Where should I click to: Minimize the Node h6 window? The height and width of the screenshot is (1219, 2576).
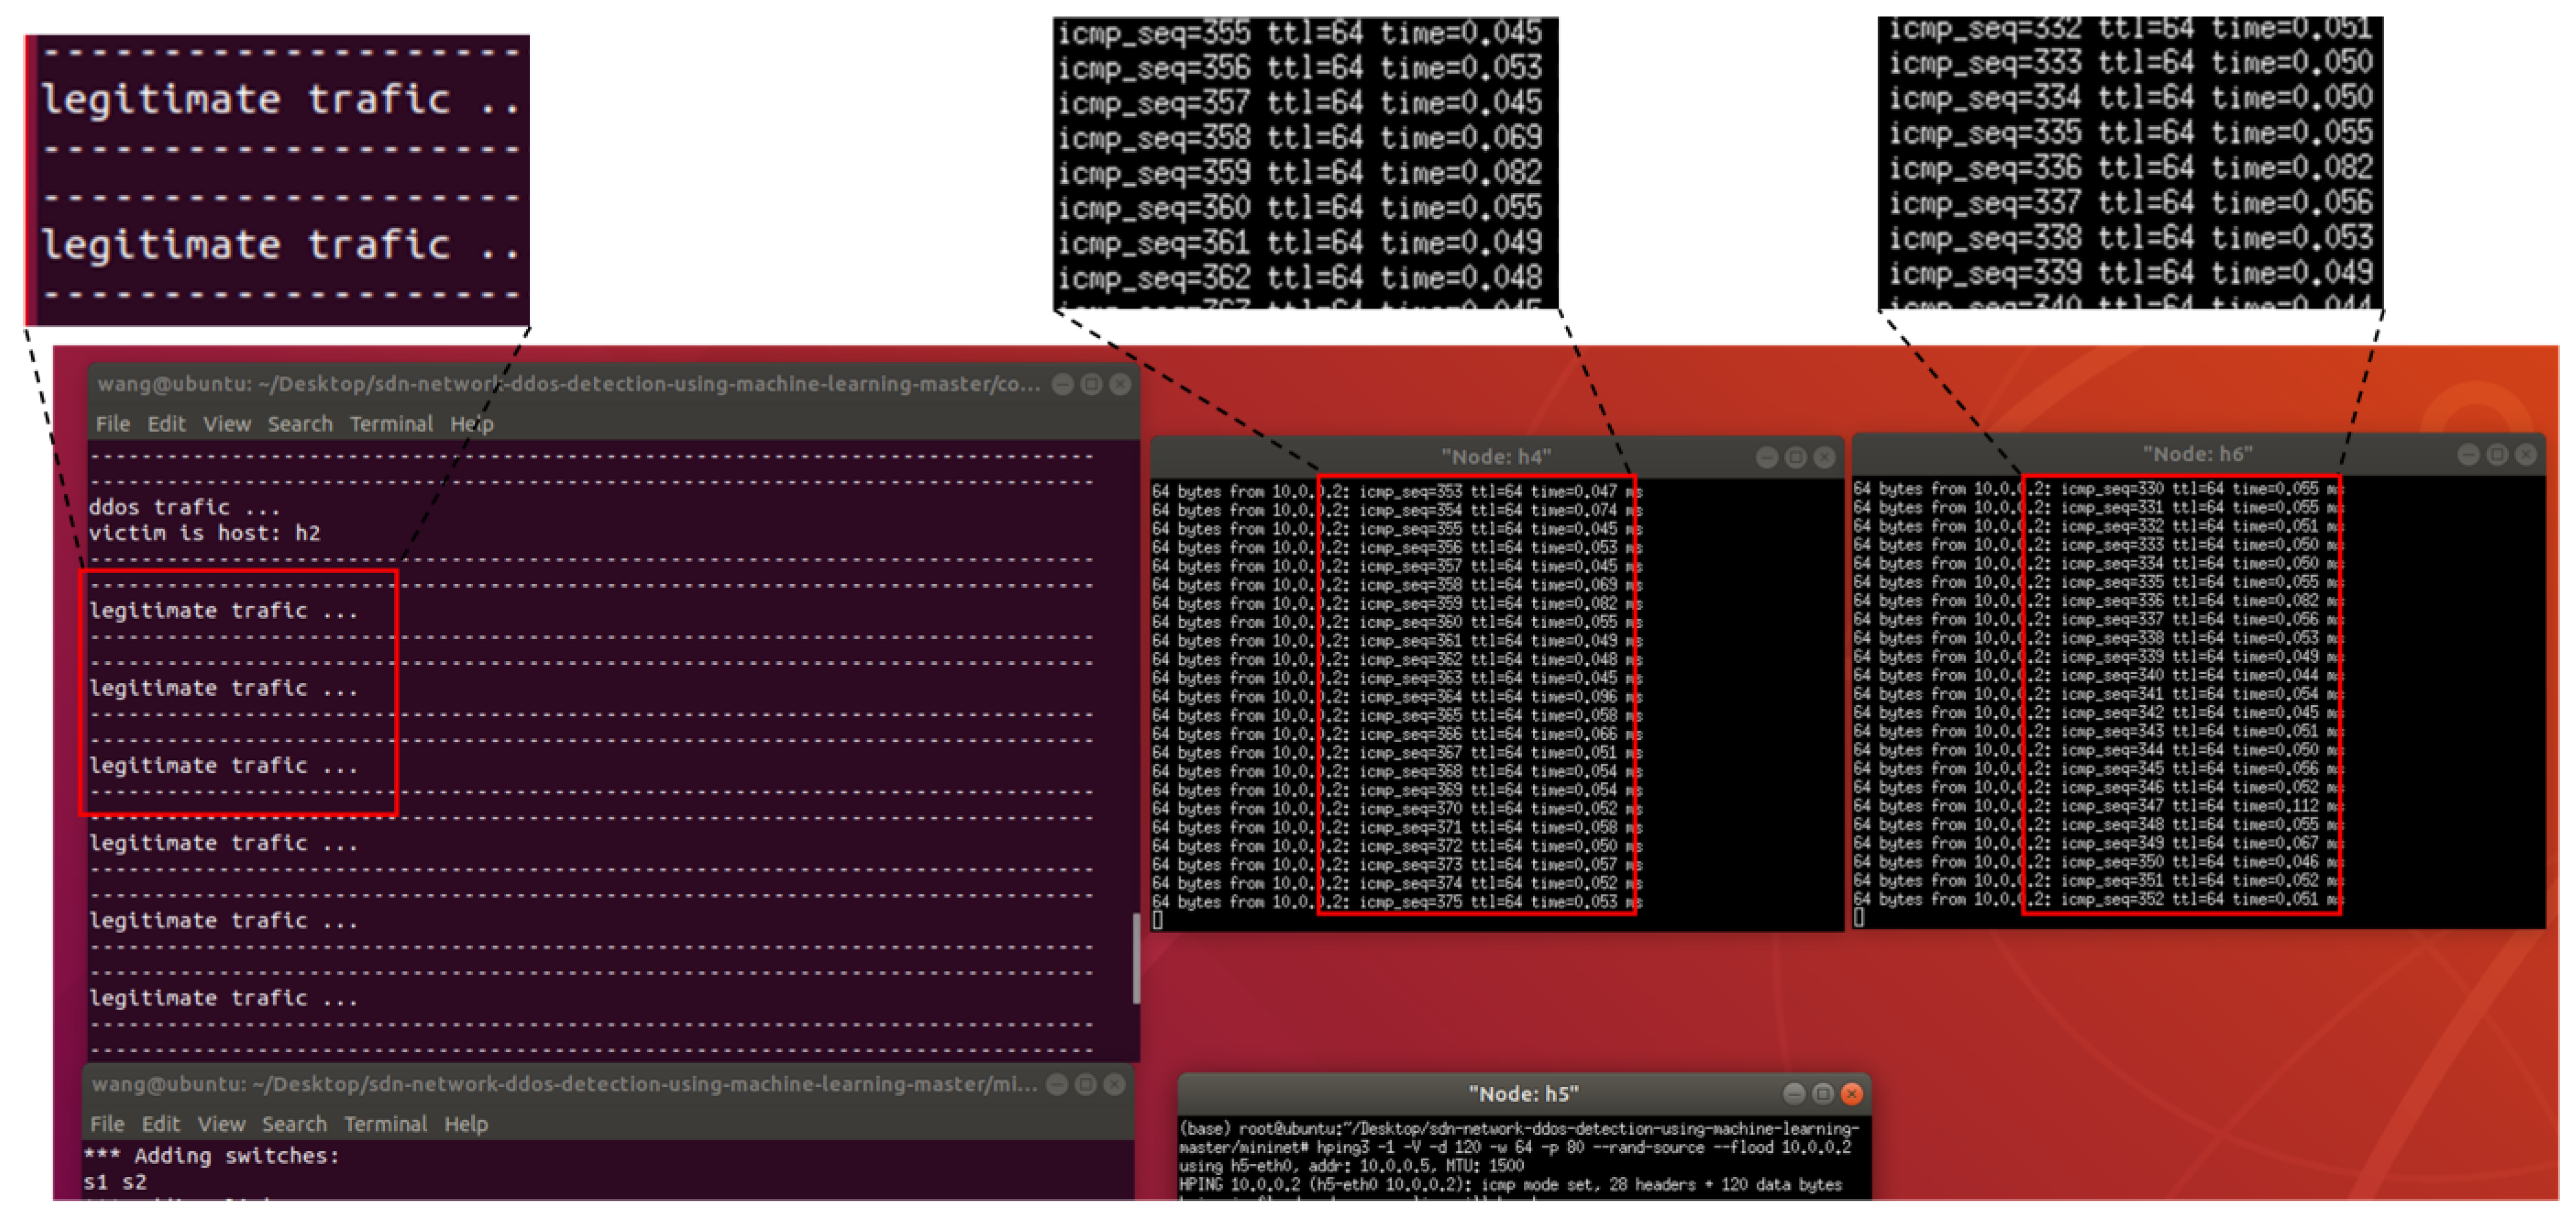point(2468,455)
